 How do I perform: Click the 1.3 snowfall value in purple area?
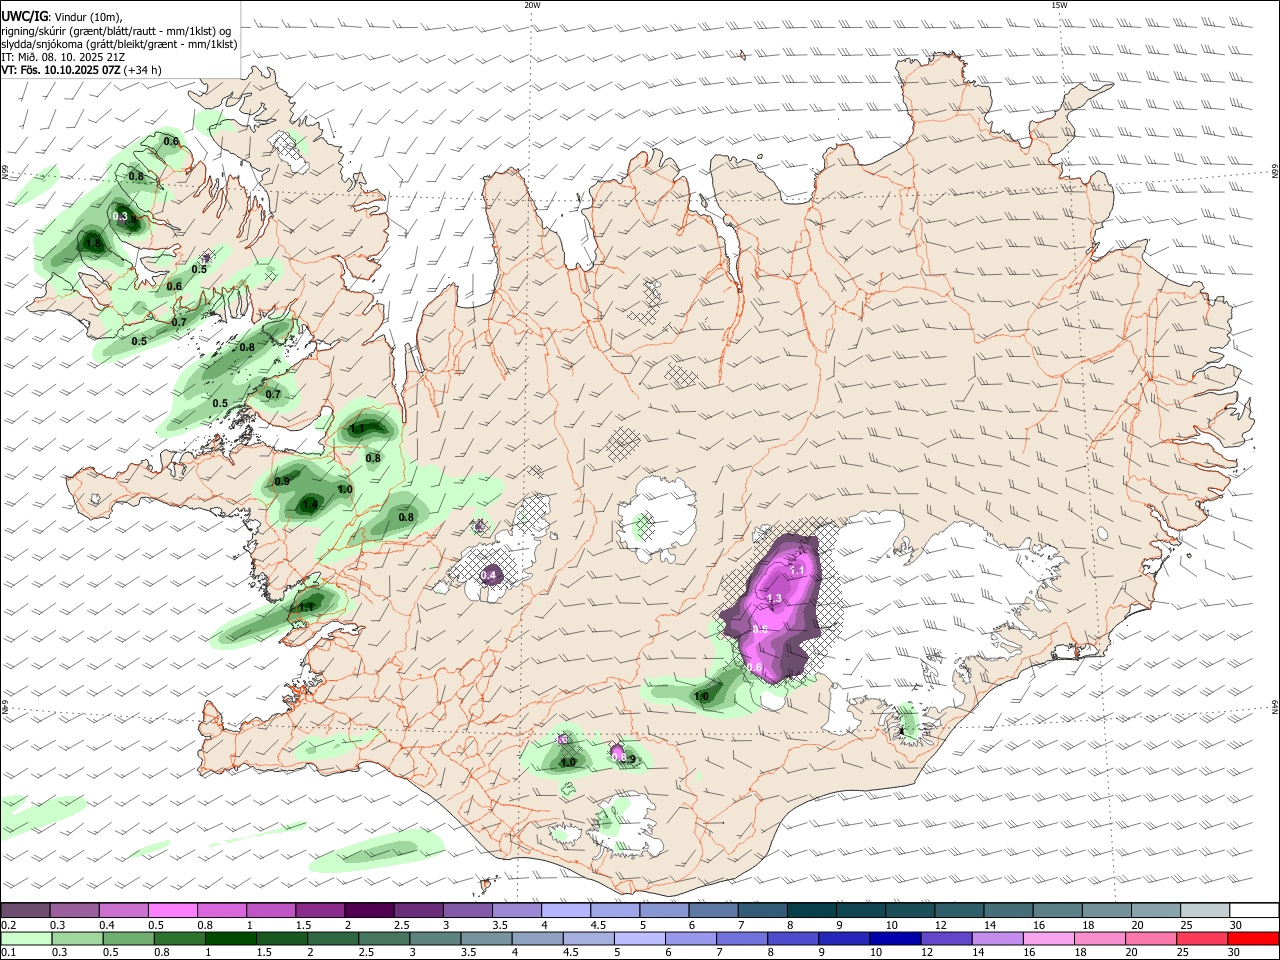(773, 598)
